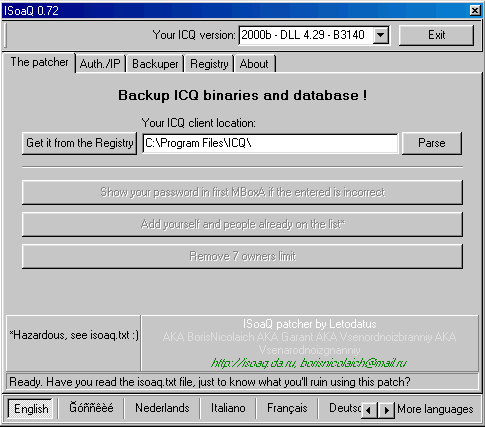Click the Parse button
485x427 pixels.
click(x=432, y=143)
